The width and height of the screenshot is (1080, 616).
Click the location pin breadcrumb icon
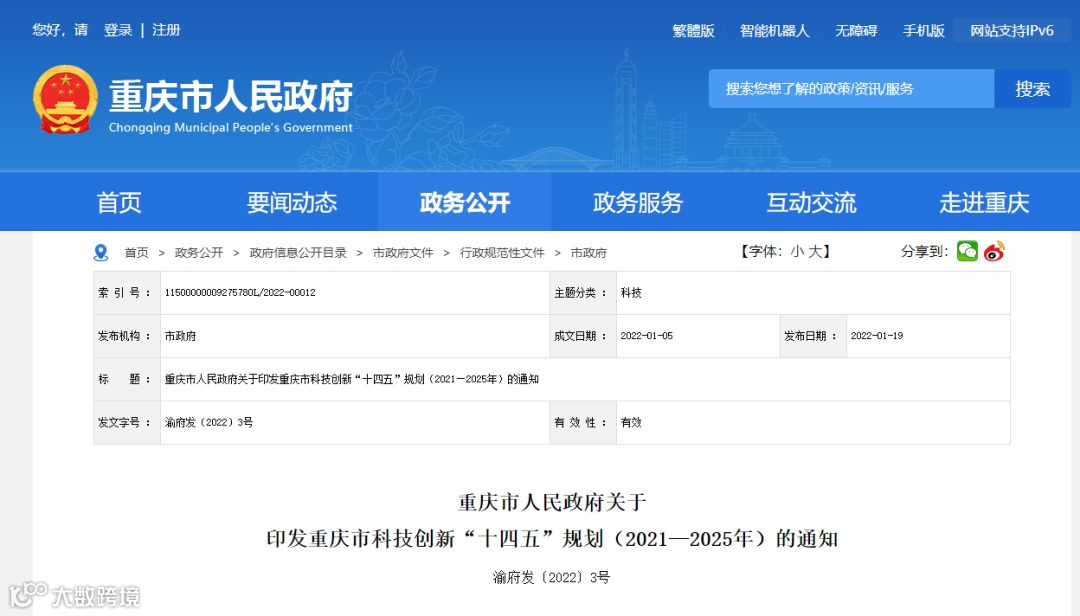(x=101, y=253)
